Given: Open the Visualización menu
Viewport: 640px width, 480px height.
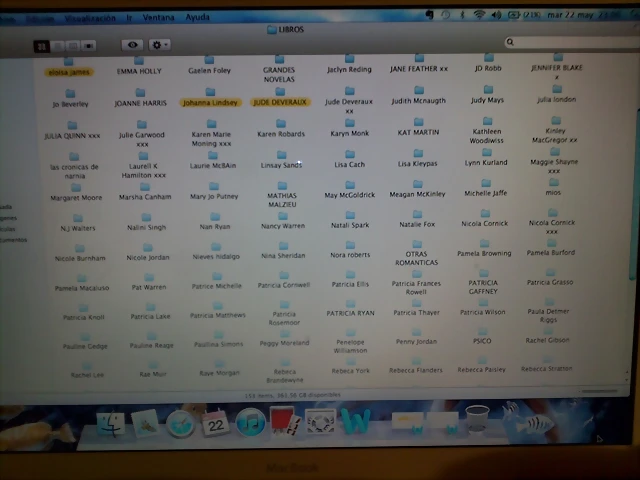Looking at the screenshot, I should click(x=90, y=18).
